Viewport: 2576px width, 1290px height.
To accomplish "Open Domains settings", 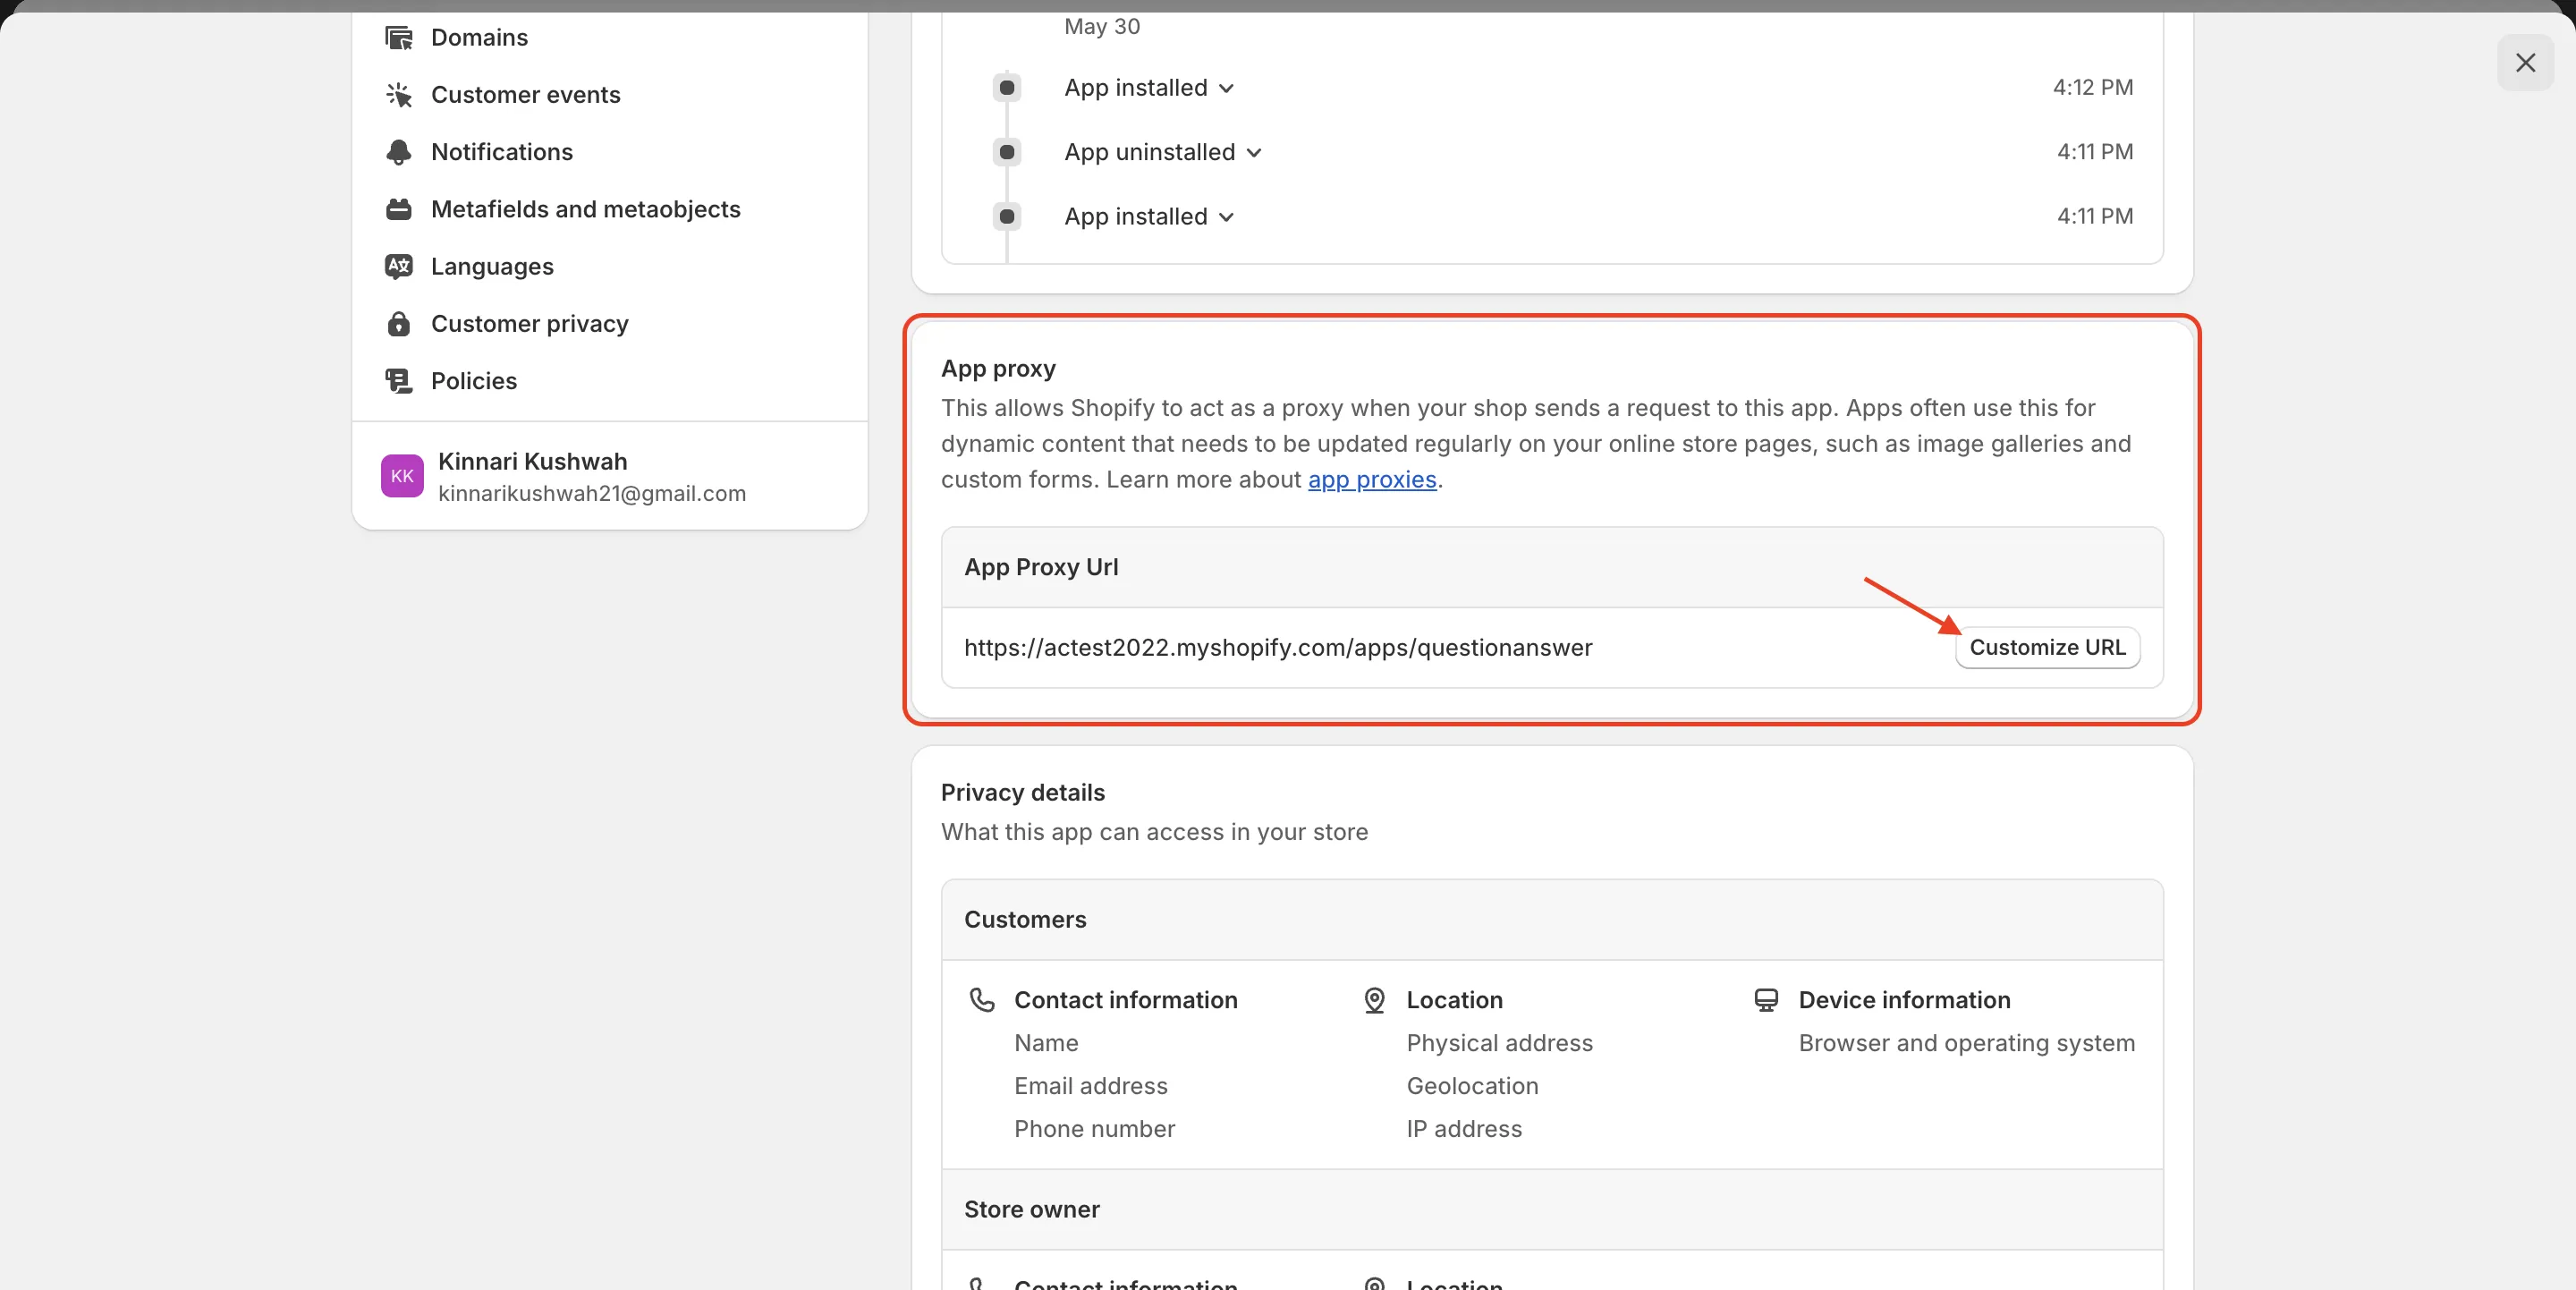I will tap(479, 38).
